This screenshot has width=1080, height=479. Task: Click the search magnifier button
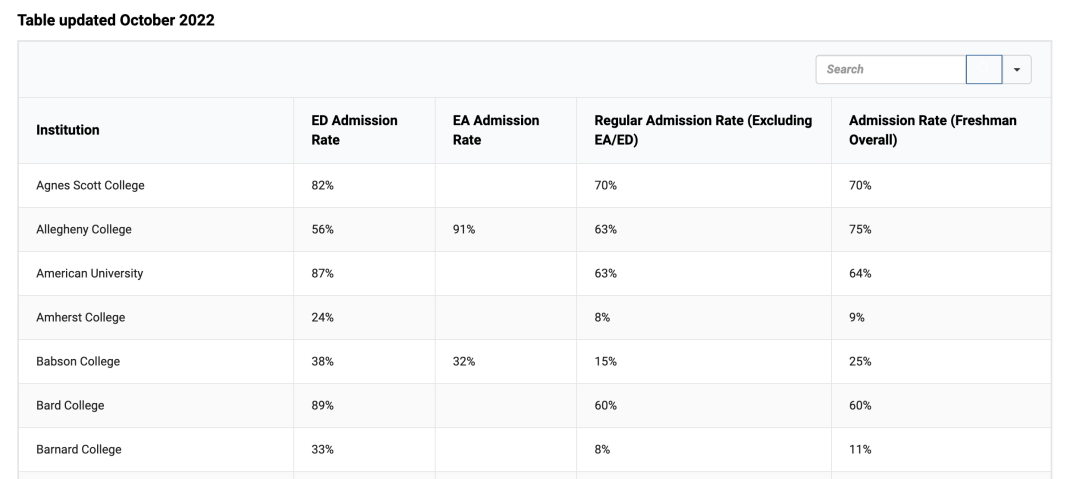[x=984, y=70]
